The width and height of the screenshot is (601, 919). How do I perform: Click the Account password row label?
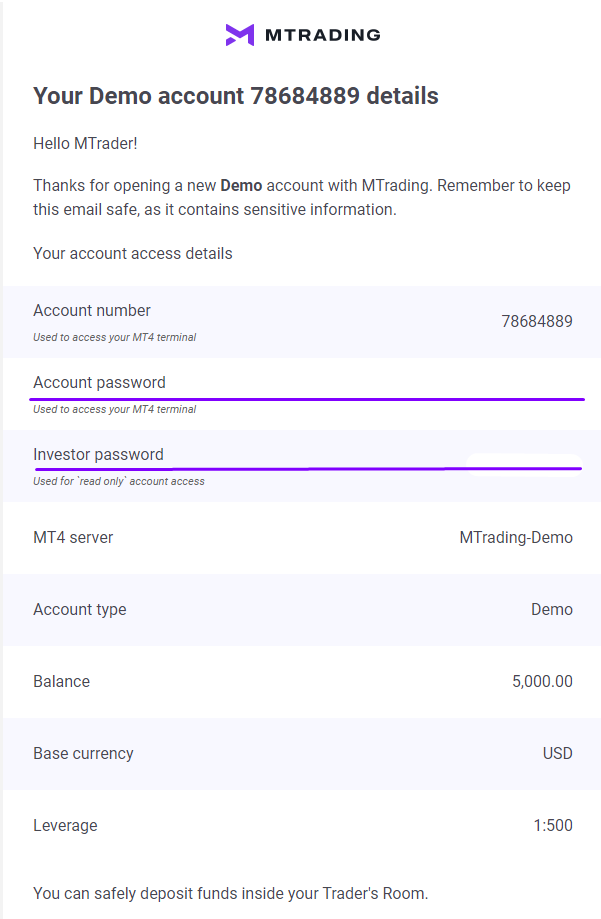99,383
